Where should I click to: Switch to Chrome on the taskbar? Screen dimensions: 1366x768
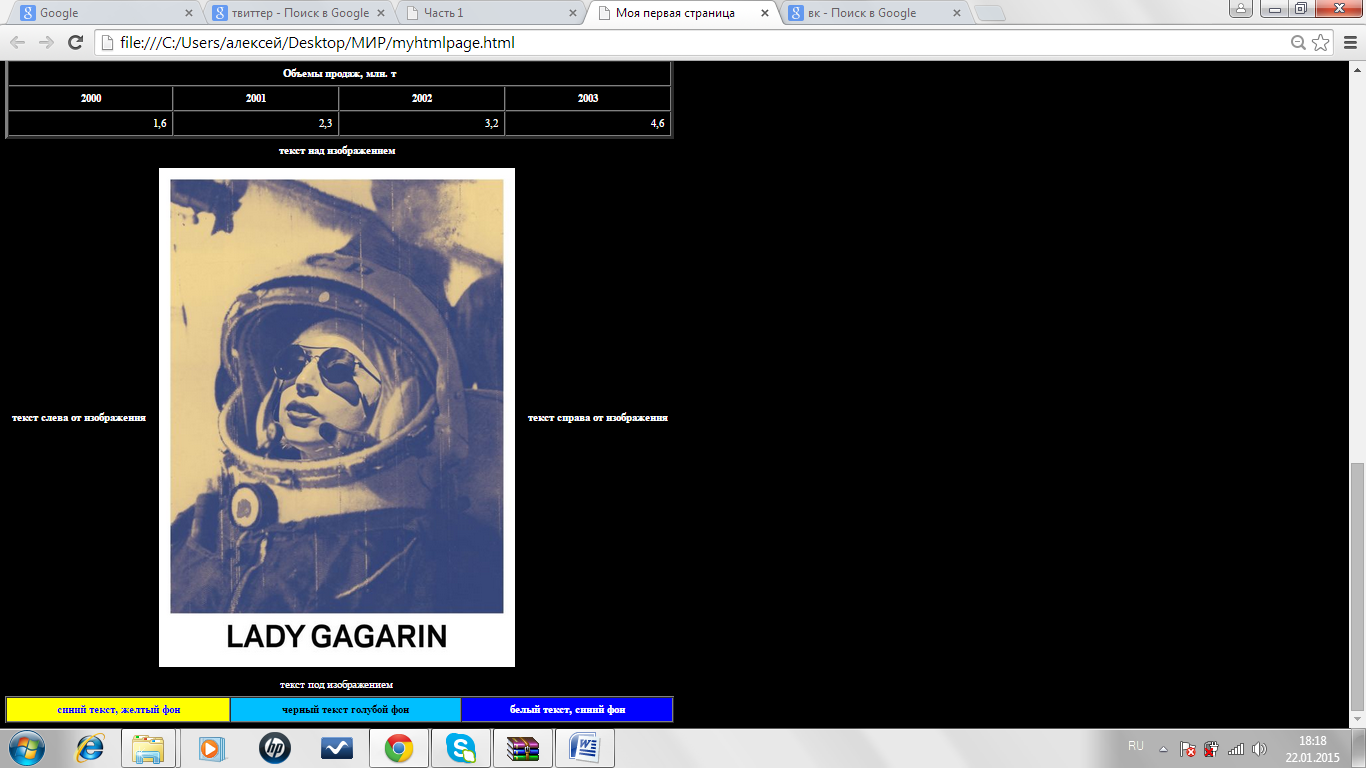[399, 748]
